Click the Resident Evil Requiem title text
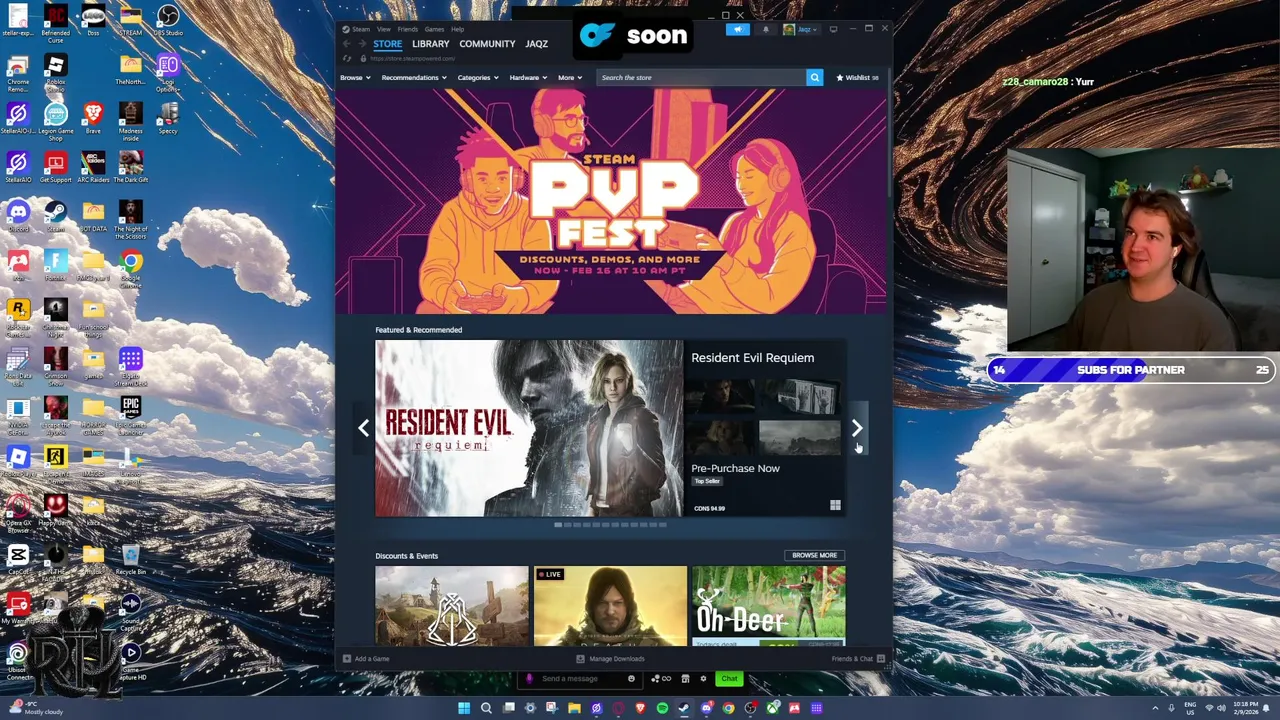The height and width of the screenshot is (720, 1280). tap(752, 358)
